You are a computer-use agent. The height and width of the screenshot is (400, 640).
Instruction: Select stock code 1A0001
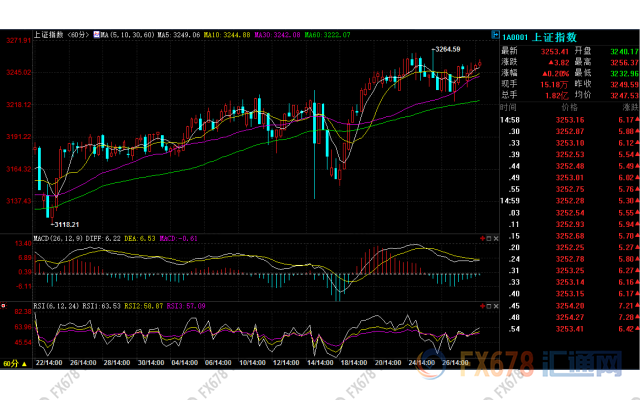point(515,35)
